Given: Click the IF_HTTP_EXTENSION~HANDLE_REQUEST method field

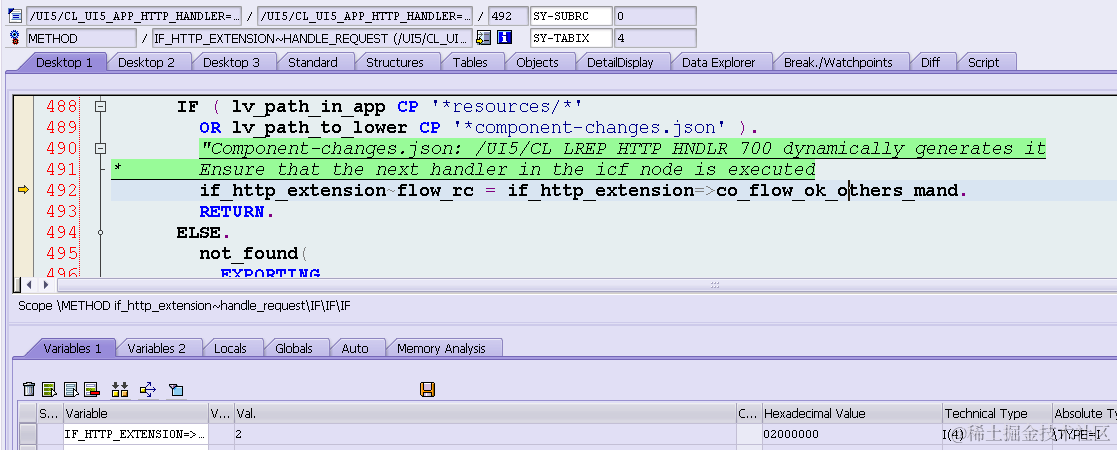Looking at the screenshot, I should click(311, 38).
